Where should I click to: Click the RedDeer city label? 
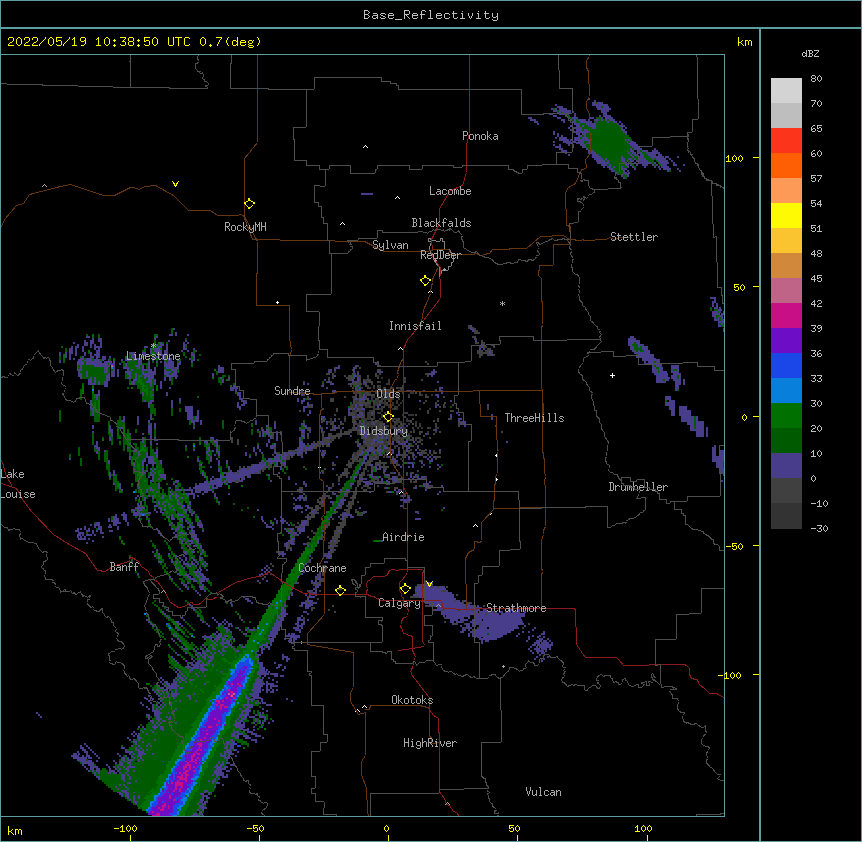pos(440,255)
